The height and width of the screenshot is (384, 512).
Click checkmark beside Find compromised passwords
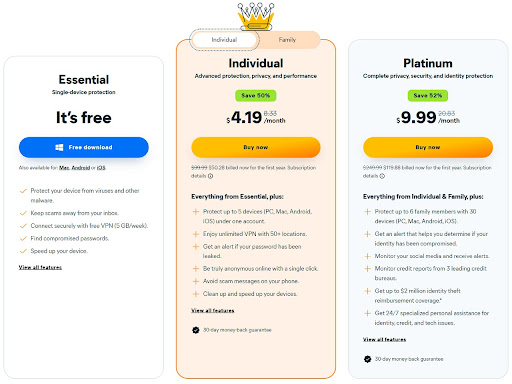coord(23,238)
